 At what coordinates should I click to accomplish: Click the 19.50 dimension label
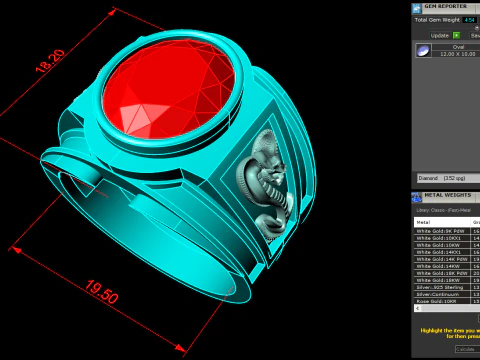click(x=101, y=292)
